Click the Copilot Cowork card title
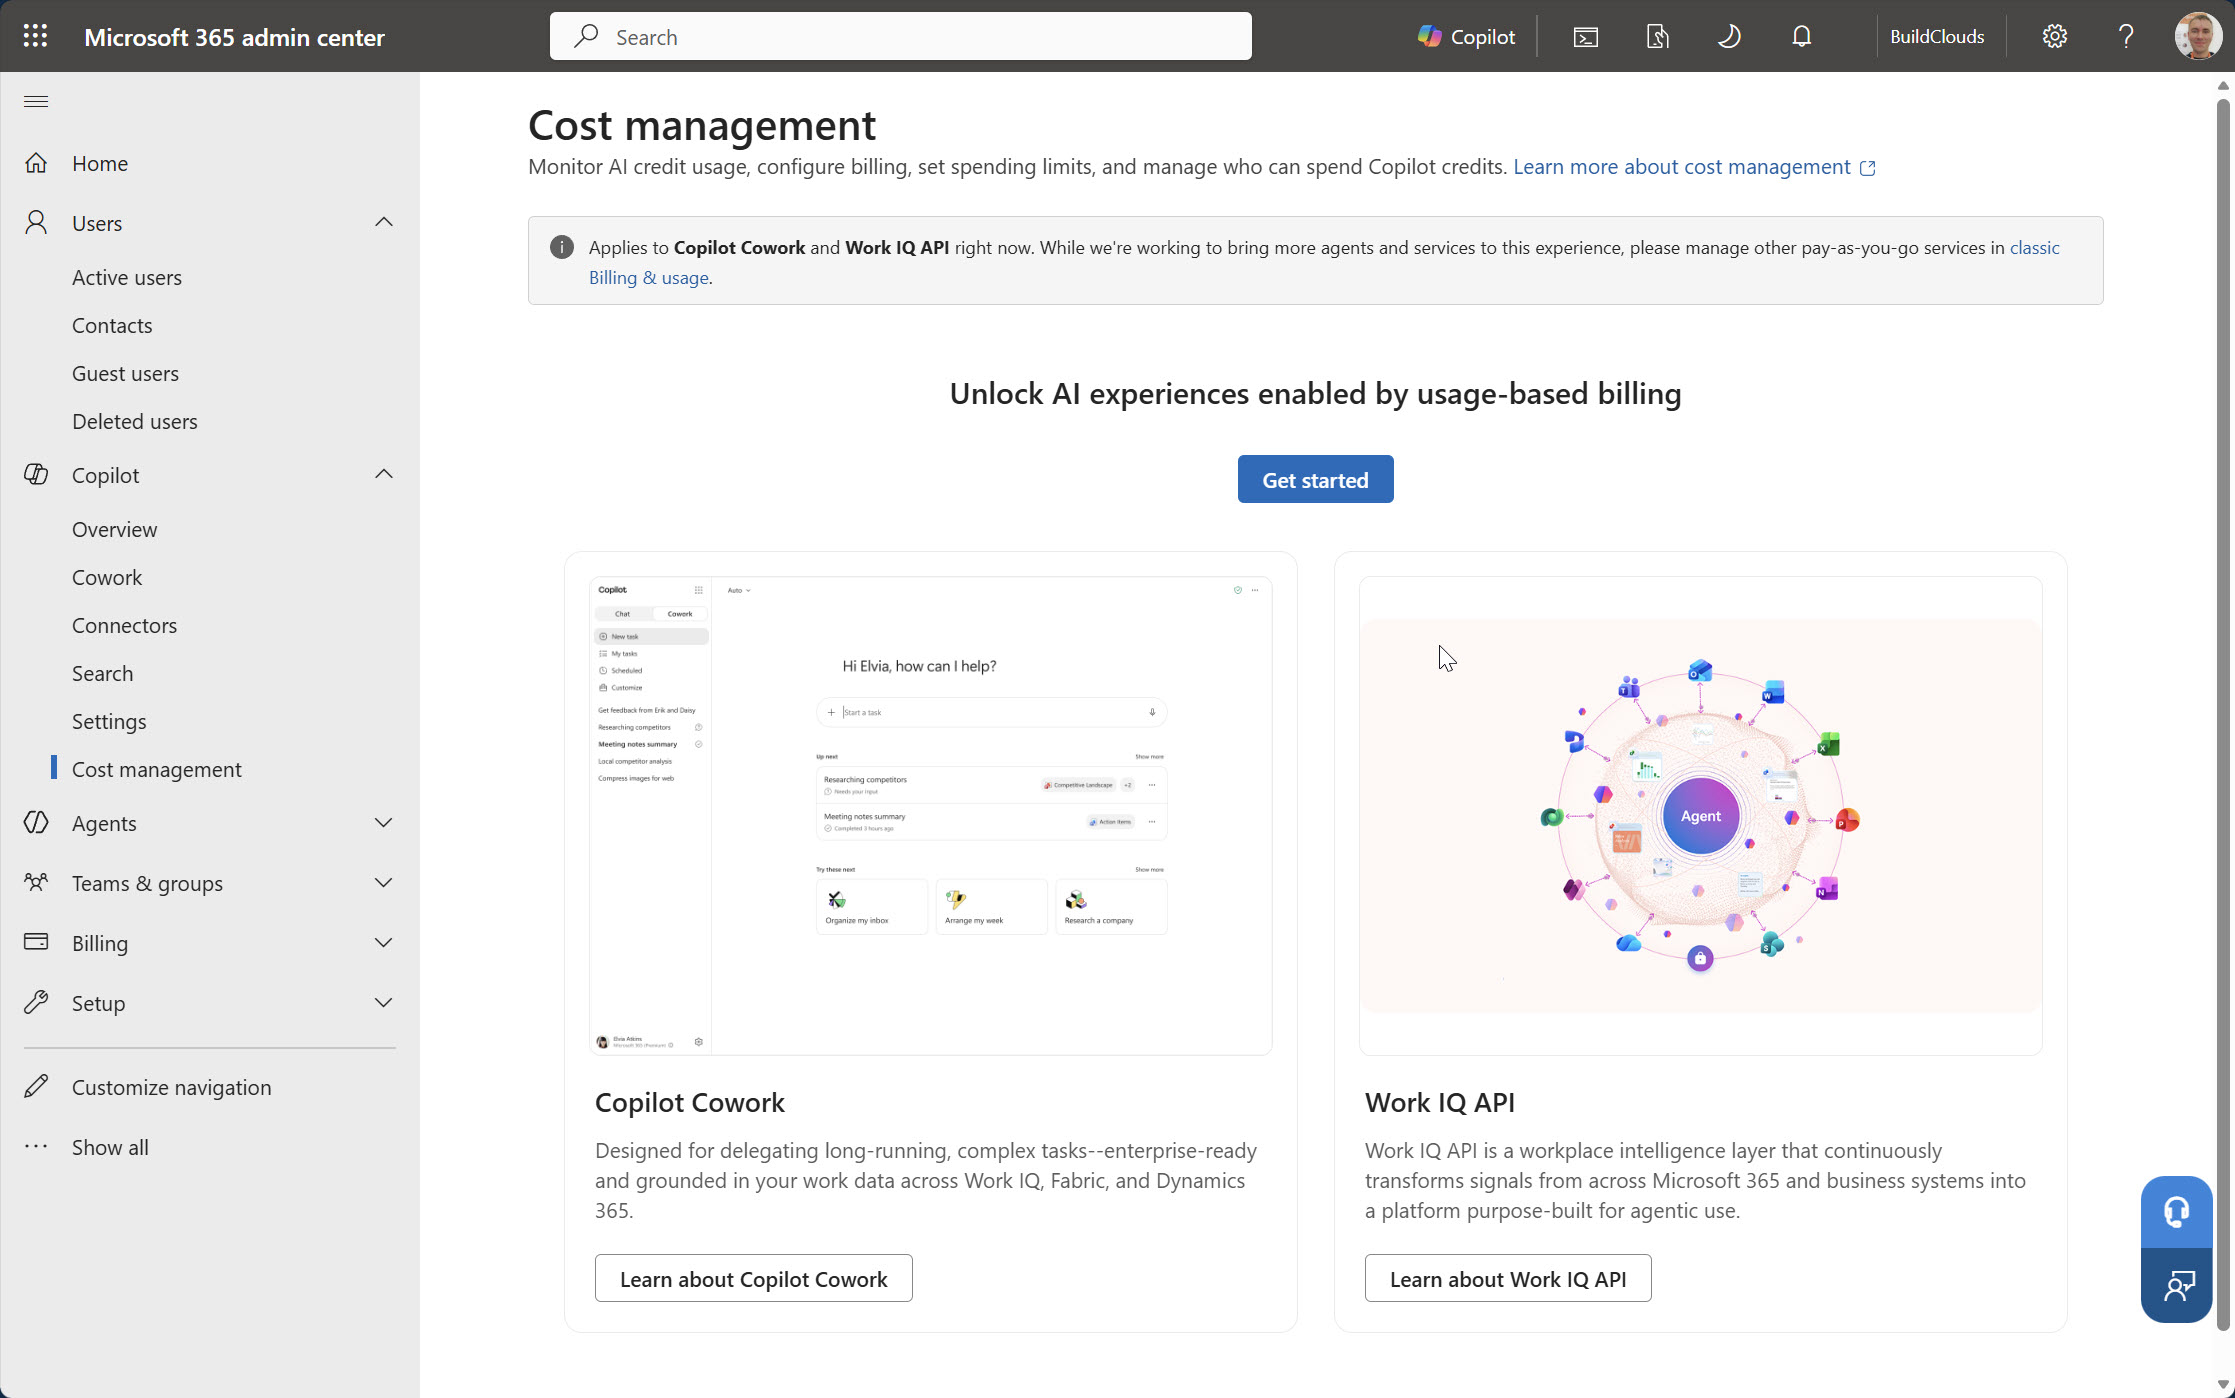Screen dimensions: 2235x1398 pyautogui.click(x=690, y=1102)
